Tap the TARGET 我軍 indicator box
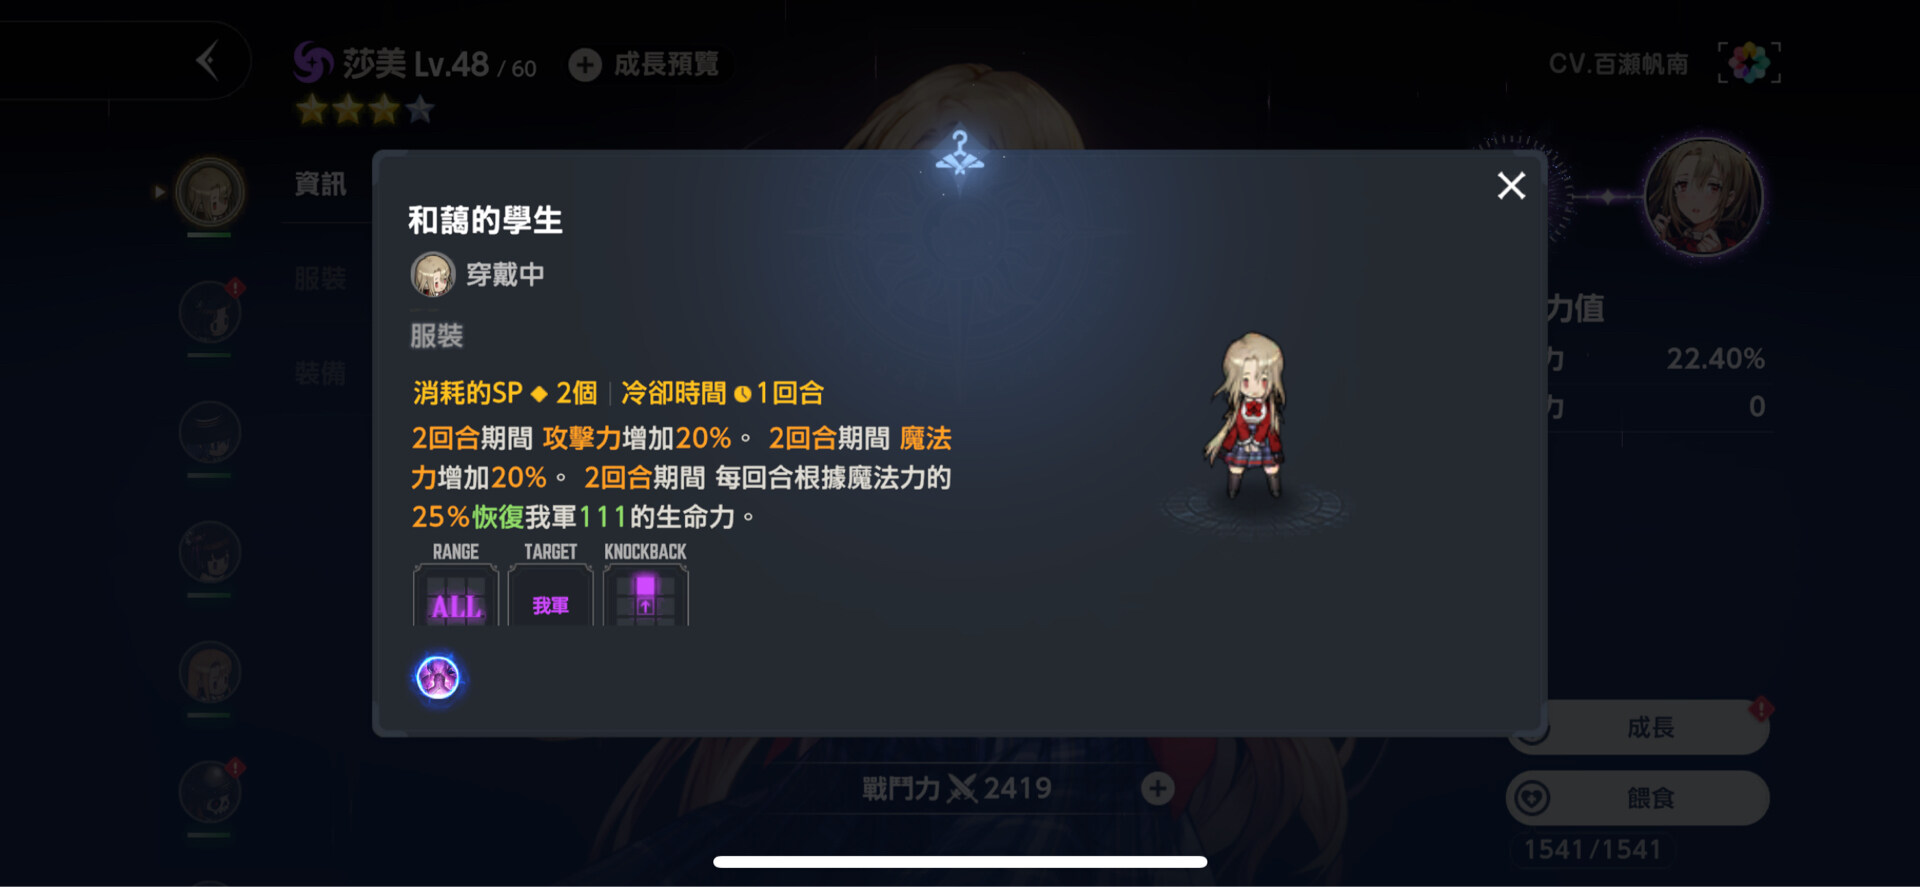Image resolution: width=1920 pixels, height=887 pixels. [x=551, y=596]
